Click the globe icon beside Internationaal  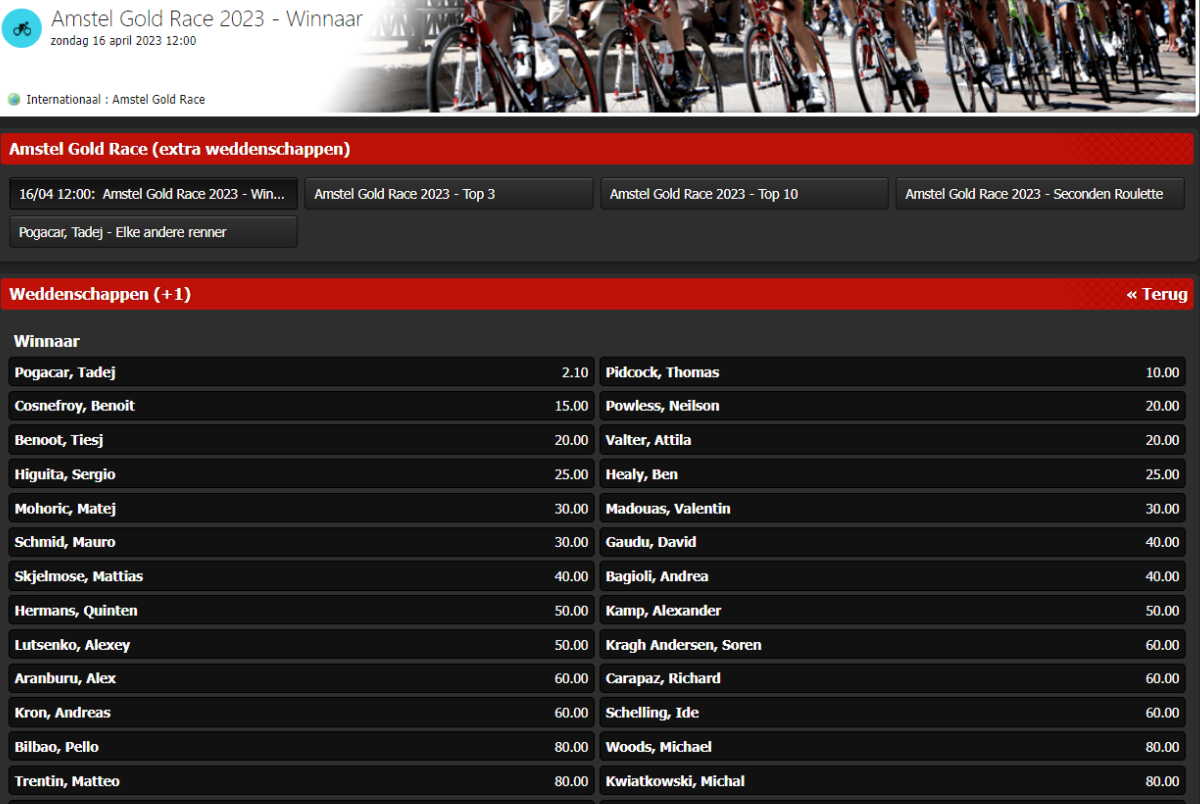point(14,99)
